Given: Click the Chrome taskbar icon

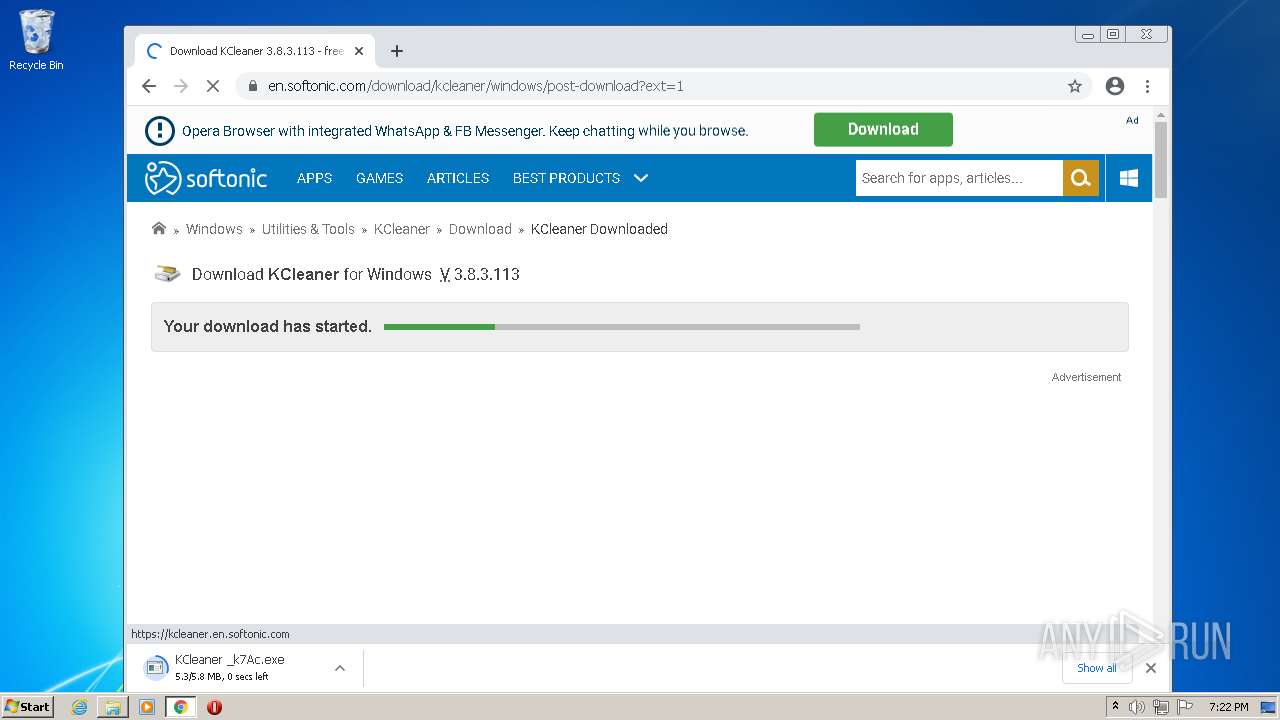Looking at the screenshot, I should coord(181,707).
